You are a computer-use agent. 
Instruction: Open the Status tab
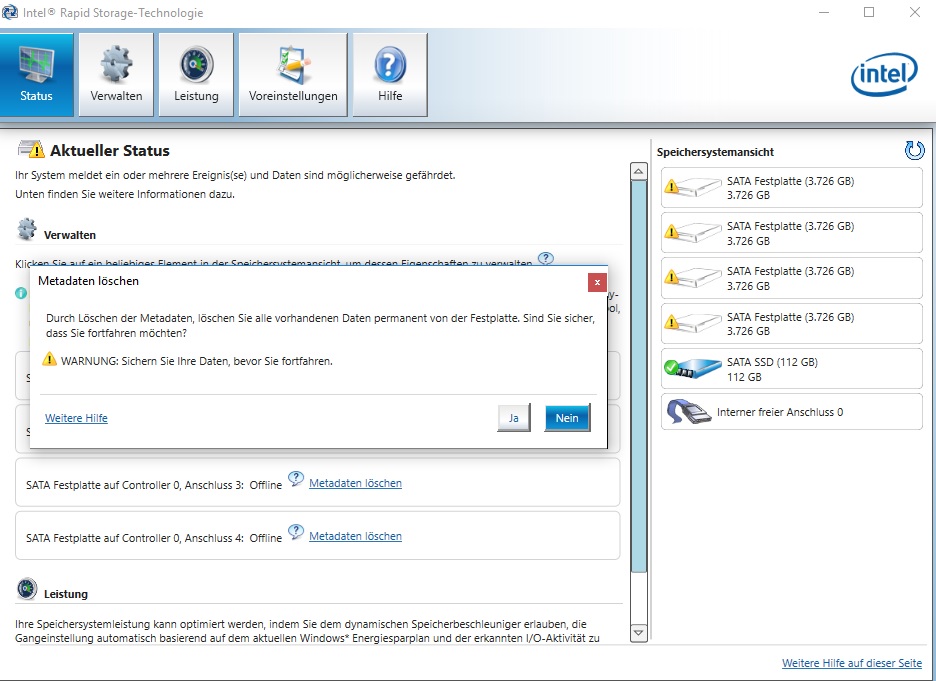click(36, 75)
